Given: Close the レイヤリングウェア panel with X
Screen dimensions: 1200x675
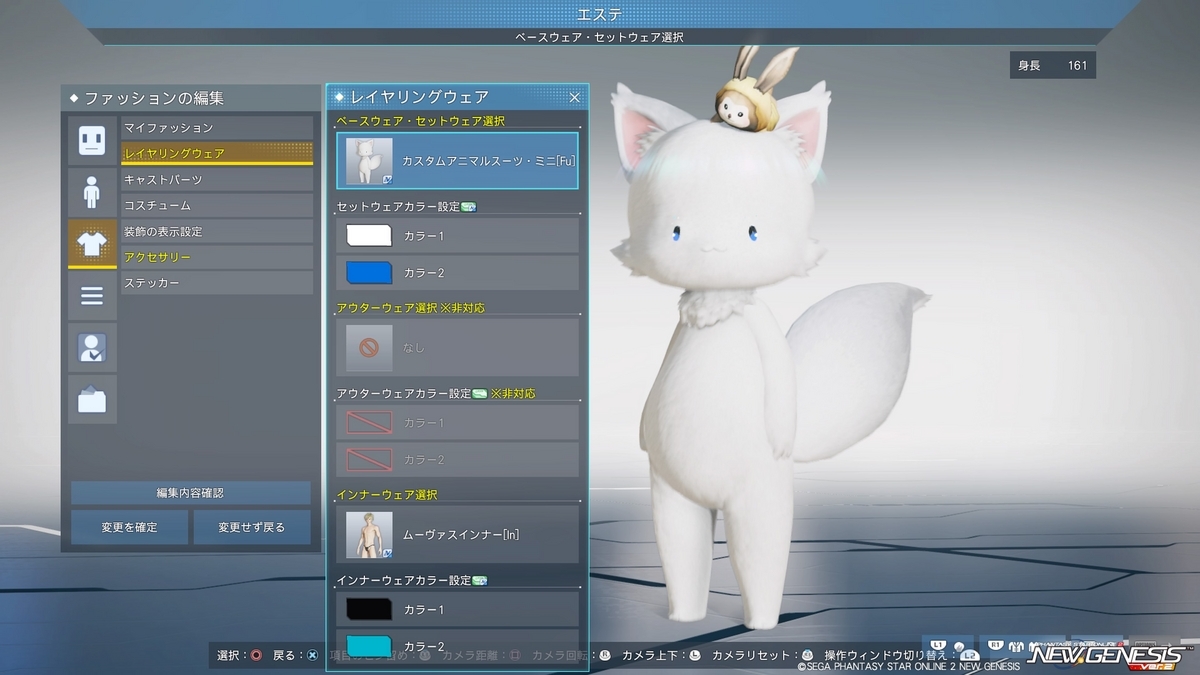Looking at the screenshot, I should [x=575, y=97].
